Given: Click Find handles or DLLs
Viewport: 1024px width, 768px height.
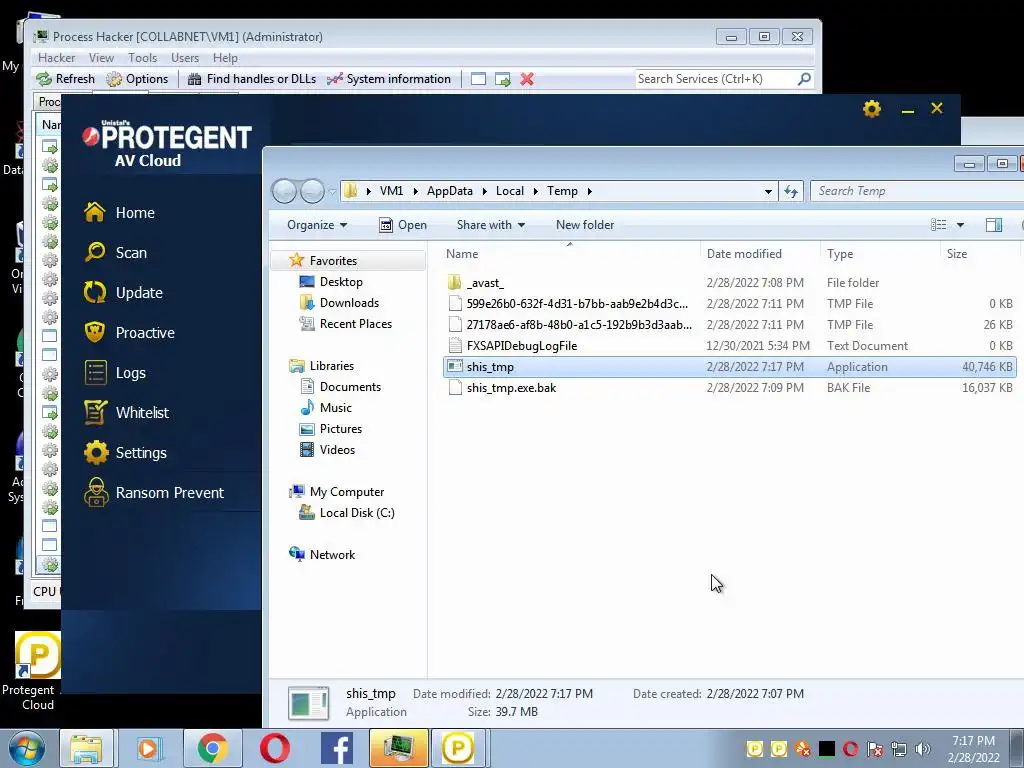Looking at the screenshot, I should point(251,79).
